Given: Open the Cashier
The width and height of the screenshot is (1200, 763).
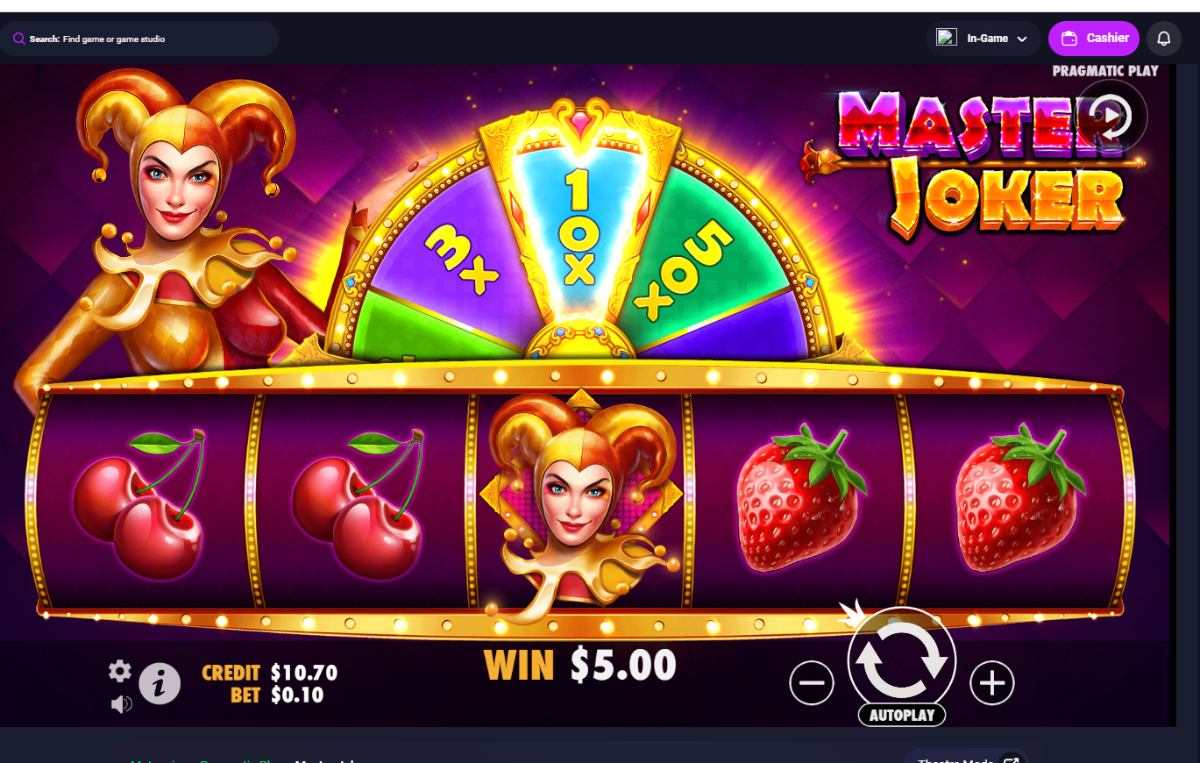Looking at the screenshot, I should pos(1094,38).
